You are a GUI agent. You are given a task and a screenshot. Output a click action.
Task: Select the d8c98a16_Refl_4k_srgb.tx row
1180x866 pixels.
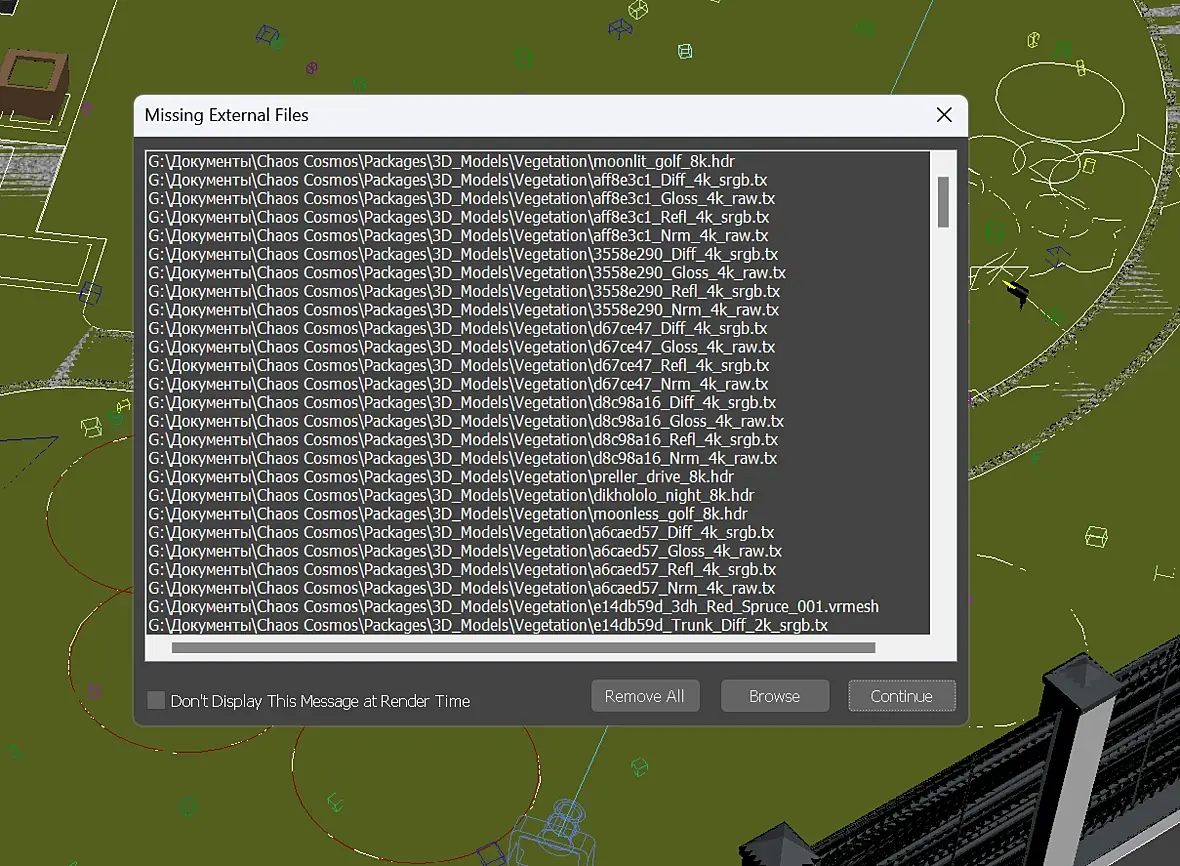[538, 439]
